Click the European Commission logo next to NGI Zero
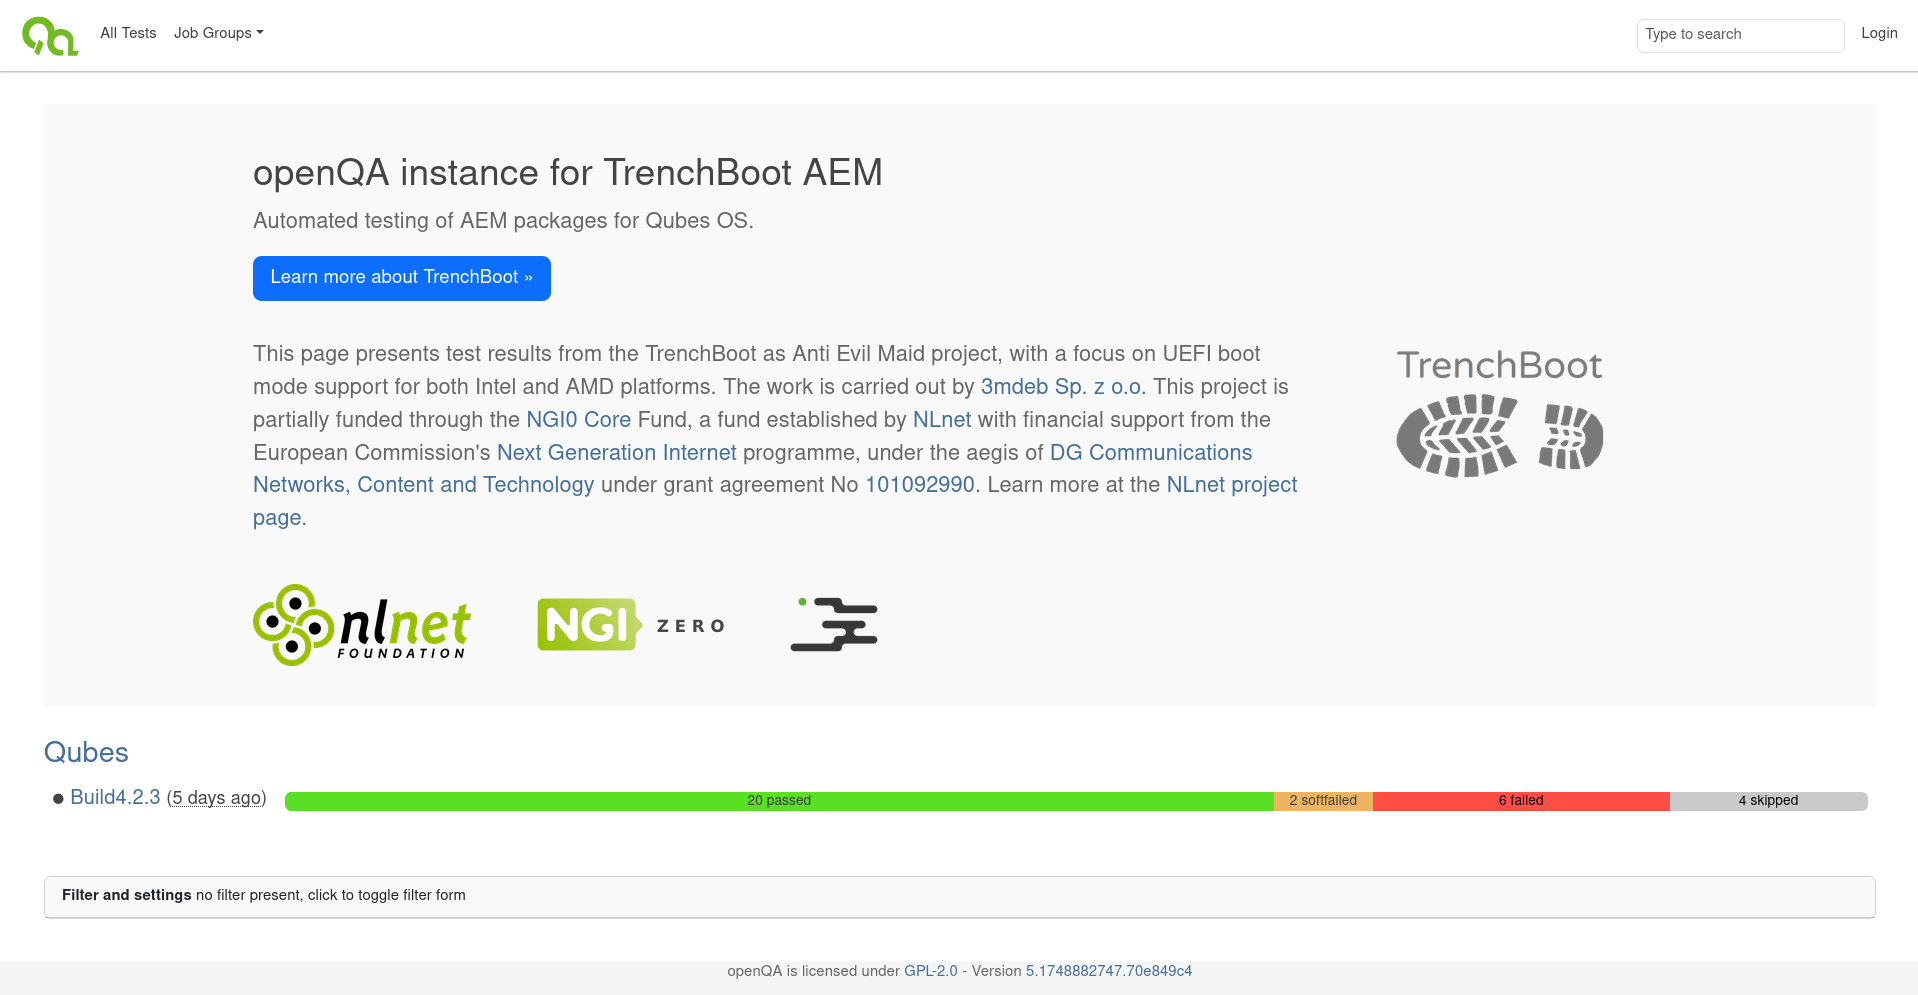 click(836, 624)
